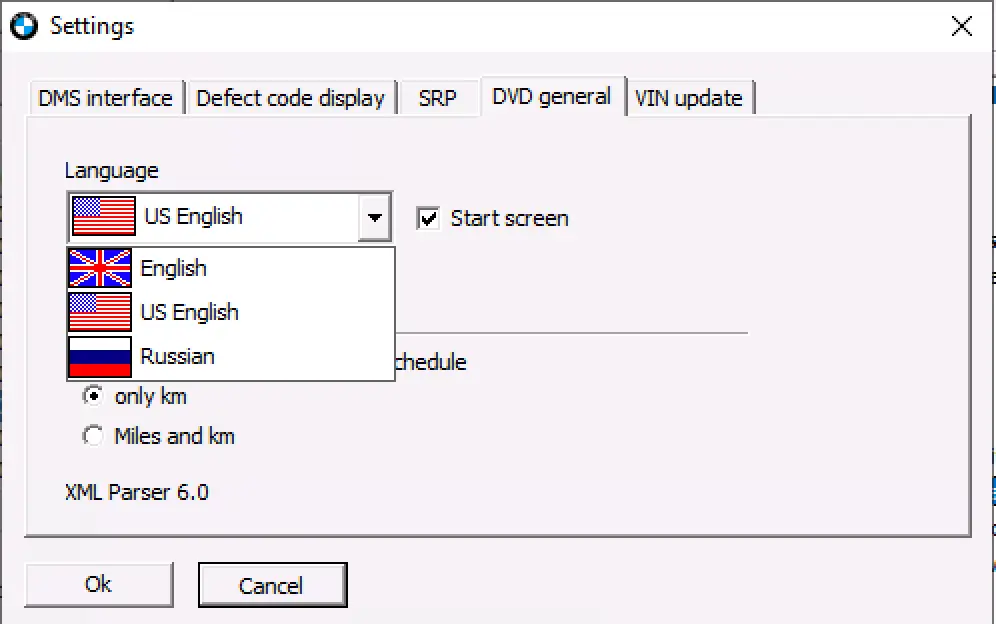Switch to the DMS interface tab

coord(105,98)
